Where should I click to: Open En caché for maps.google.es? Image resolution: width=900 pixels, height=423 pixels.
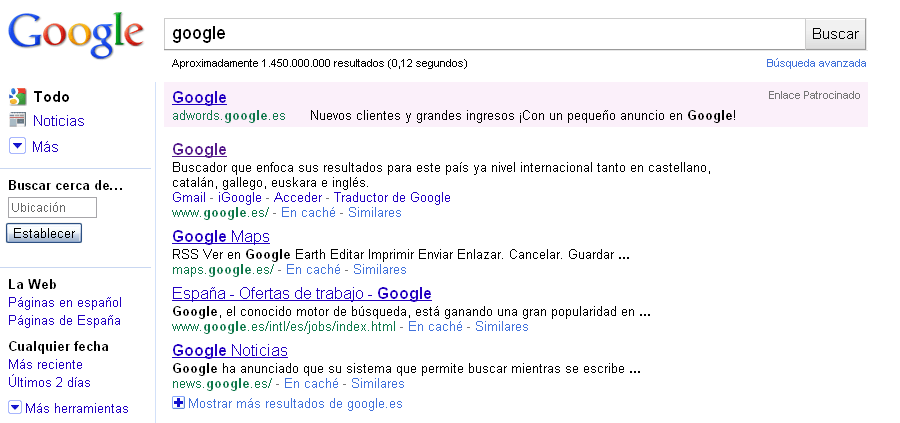pyautogui.click(x=313, y=269)
